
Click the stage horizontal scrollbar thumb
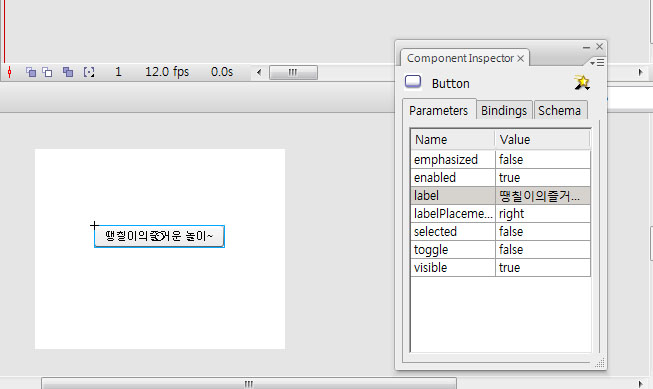pos(249,384)
